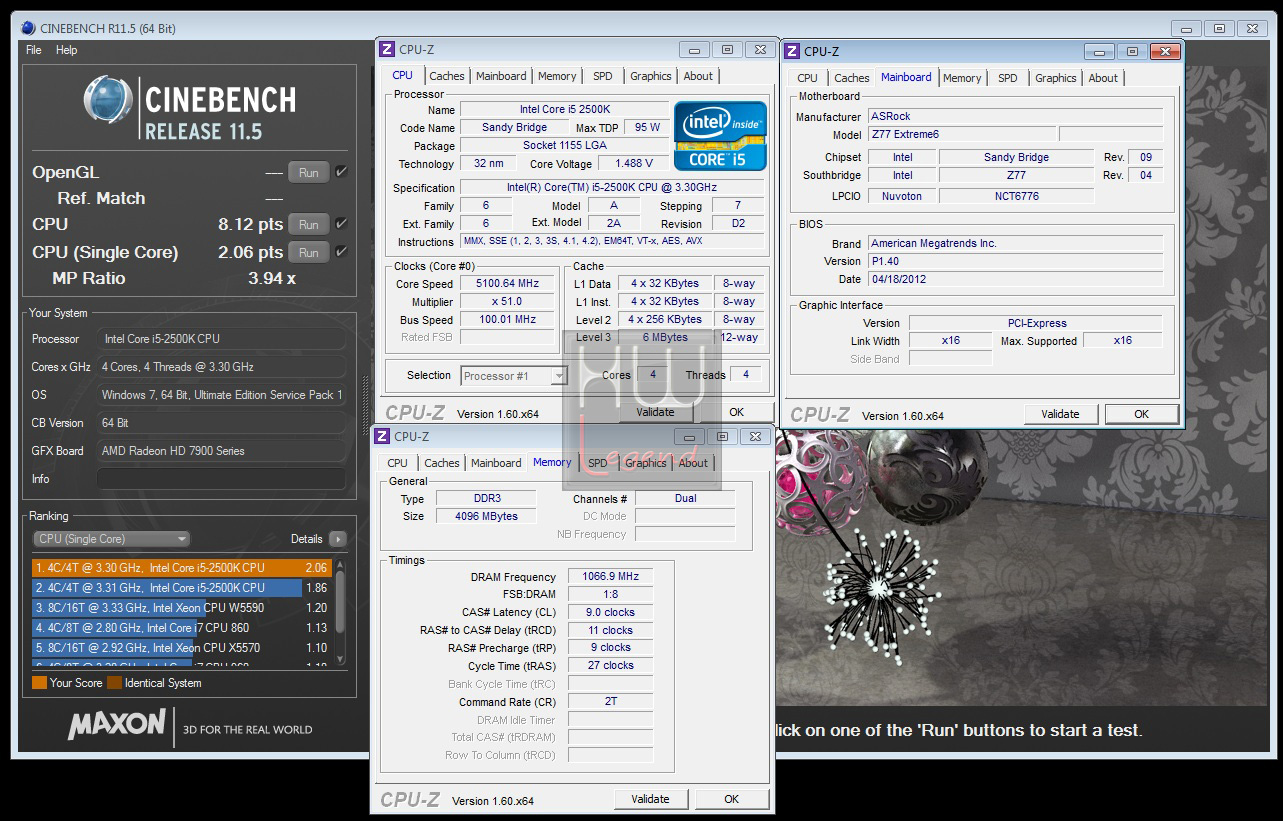This screenshot has width=1283, height=821.
Task: Select Graphics tab in Mainboard window
Action: coord(1056,78)
